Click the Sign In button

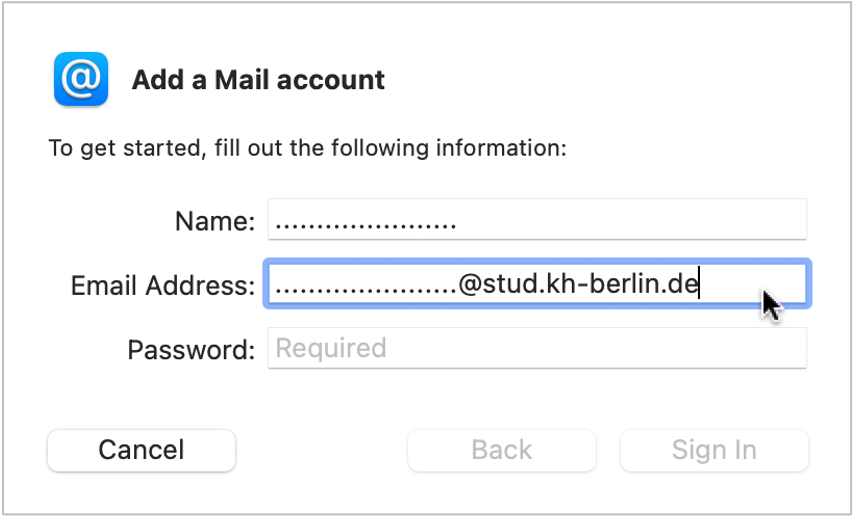[x=714, y=450]
